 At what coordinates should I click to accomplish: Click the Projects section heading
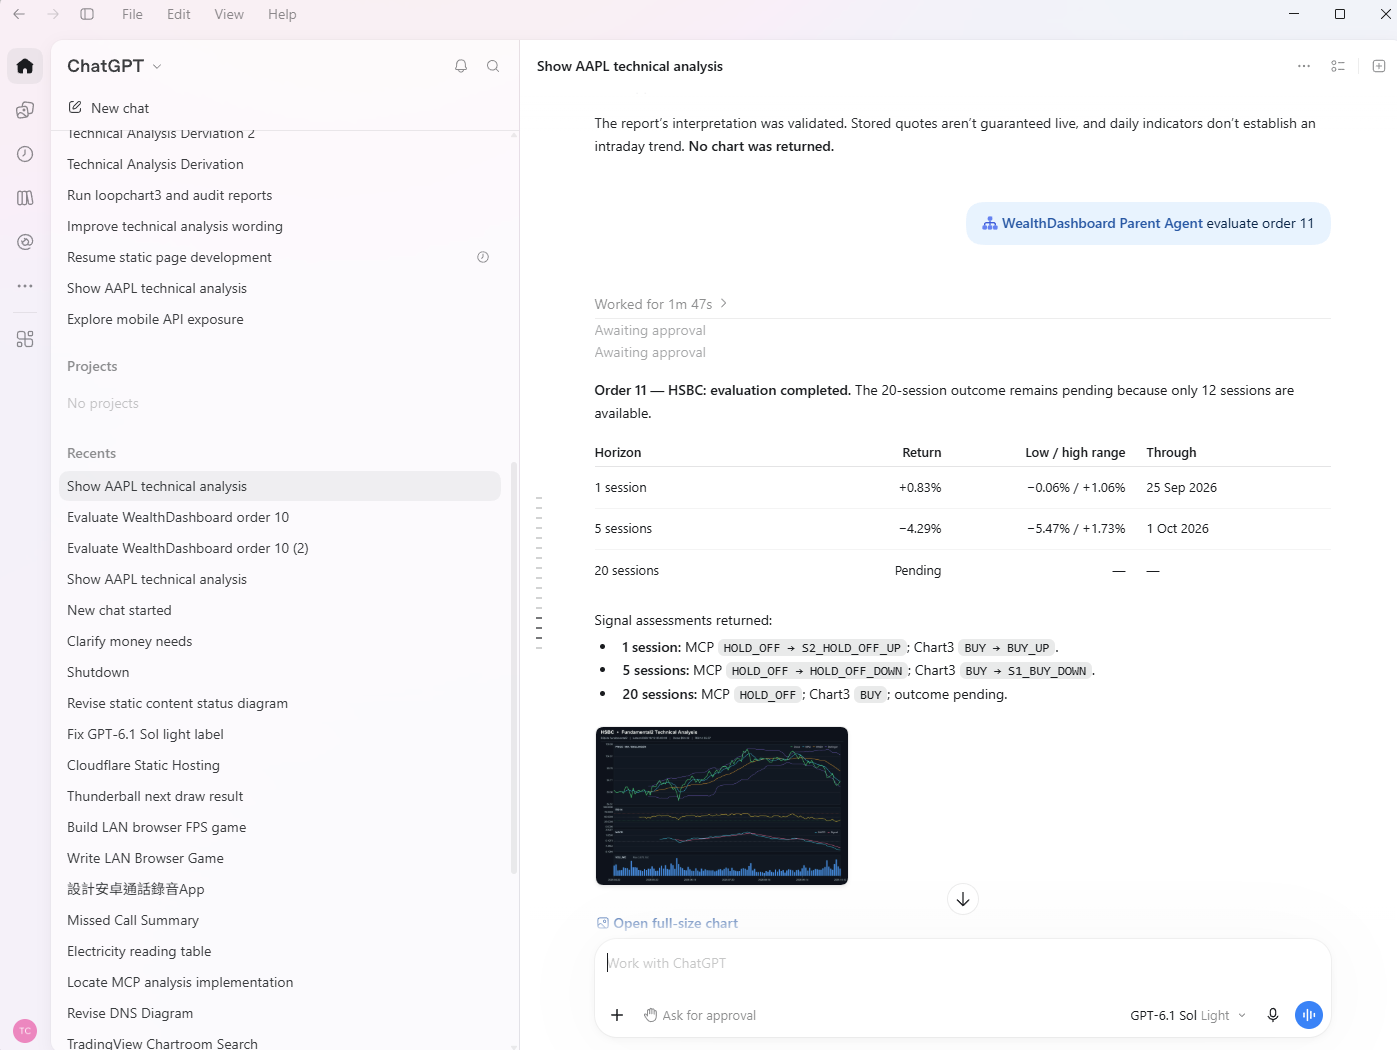click(x=92, y=366)
